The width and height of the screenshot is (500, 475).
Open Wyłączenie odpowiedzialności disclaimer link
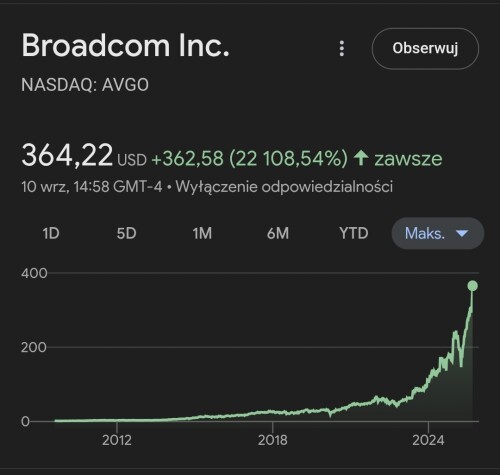[284, 186]
